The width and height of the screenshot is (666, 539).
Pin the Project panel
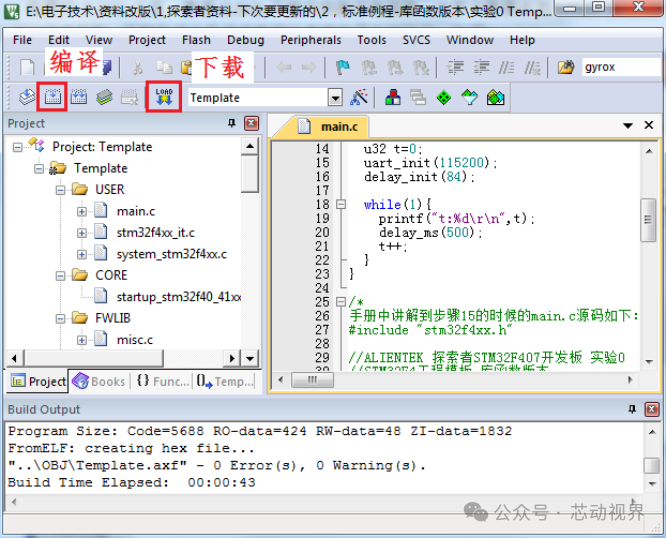coord(231,124)
